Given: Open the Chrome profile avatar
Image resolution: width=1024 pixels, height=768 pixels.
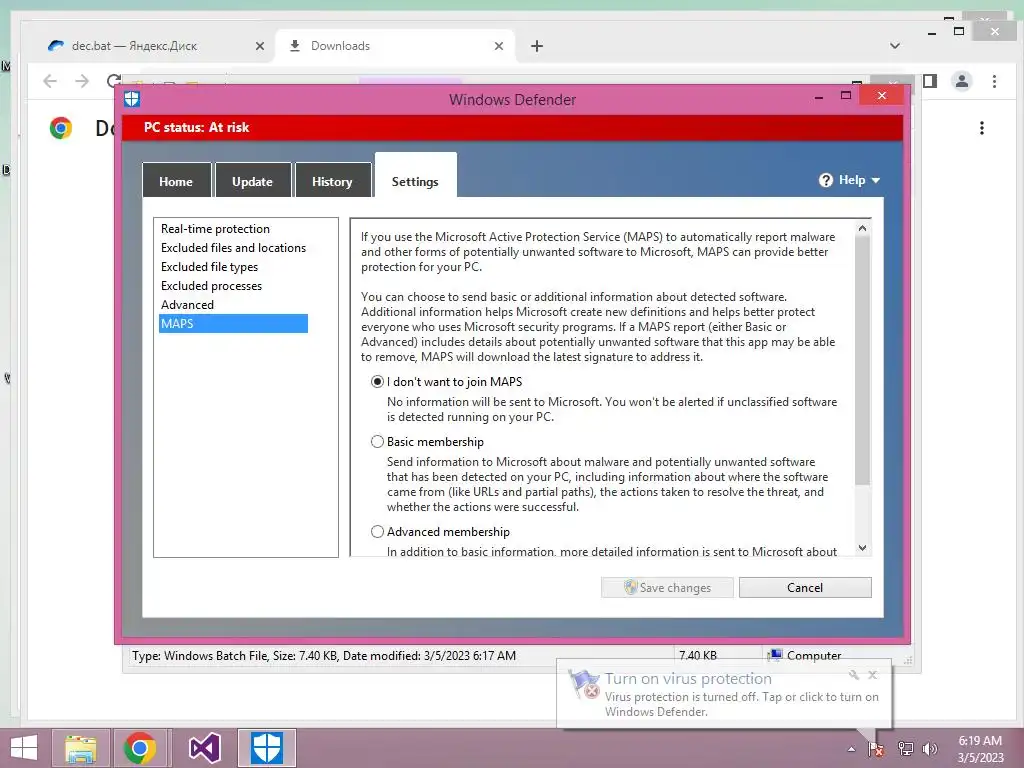Looking at the screenshot, I should click(x=962, y=81).
